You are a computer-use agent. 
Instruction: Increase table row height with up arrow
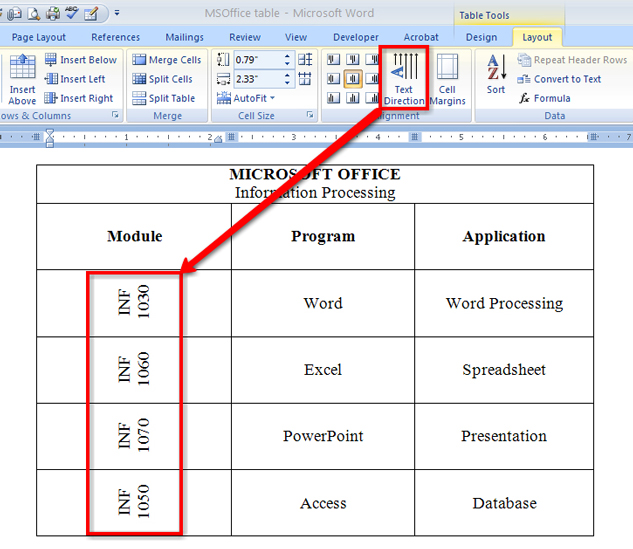pos(287,56)
